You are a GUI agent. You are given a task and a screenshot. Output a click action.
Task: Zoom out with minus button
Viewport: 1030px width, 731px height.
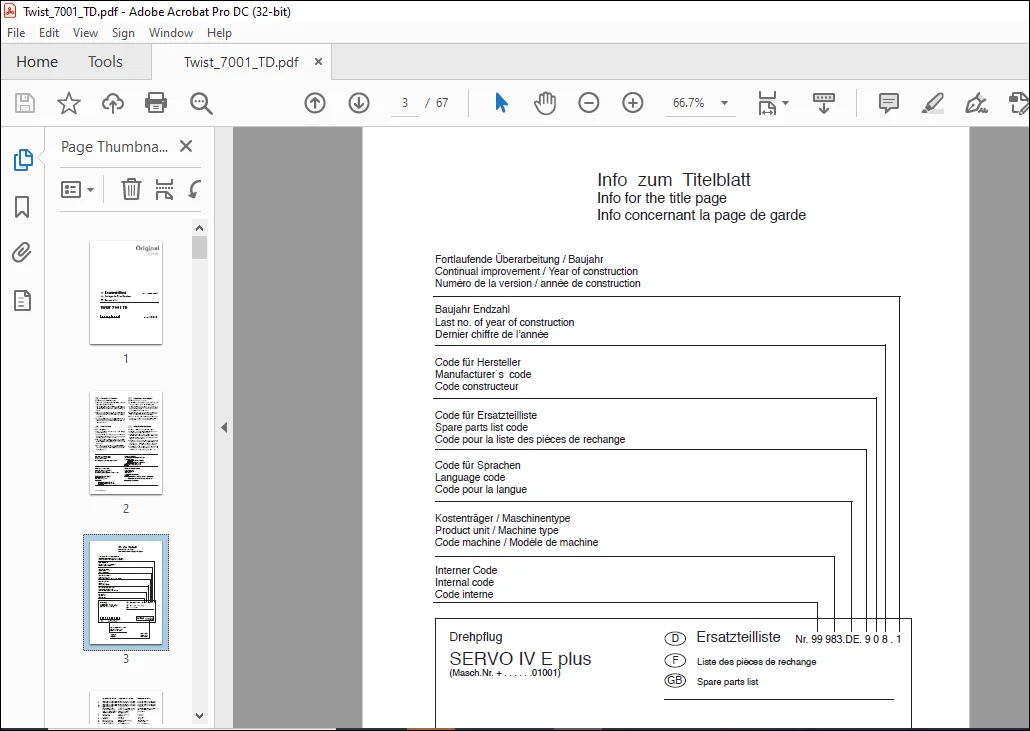coord(589,103)
